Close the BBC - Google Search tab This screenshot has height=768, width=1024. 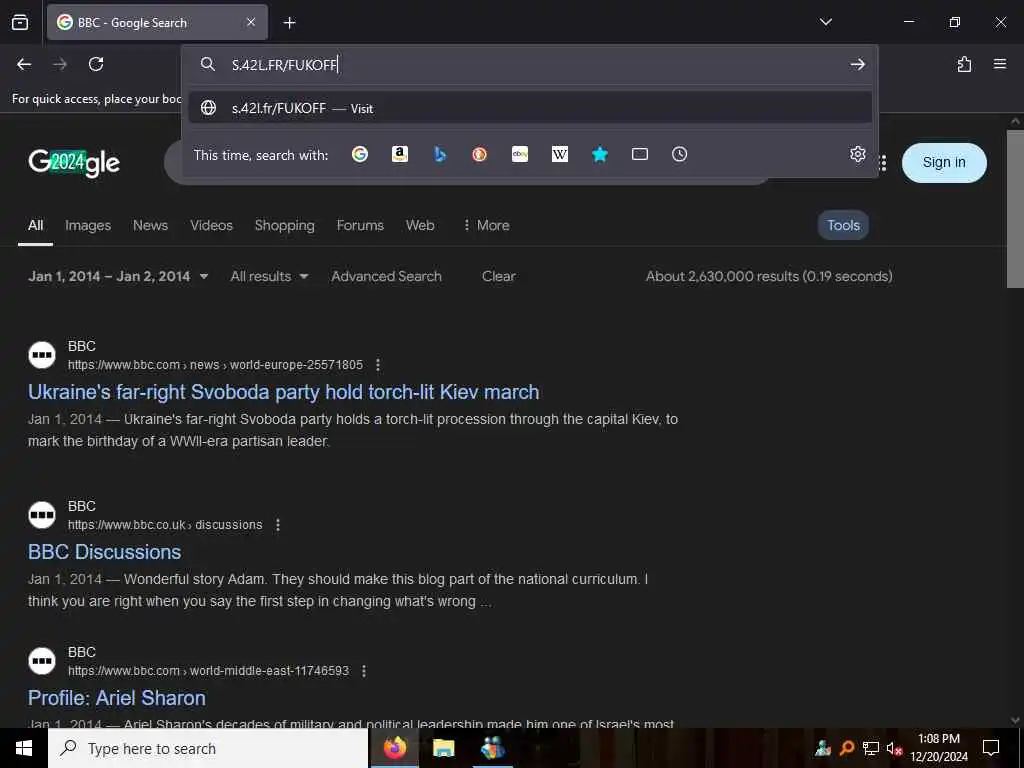tap(251, 22)
